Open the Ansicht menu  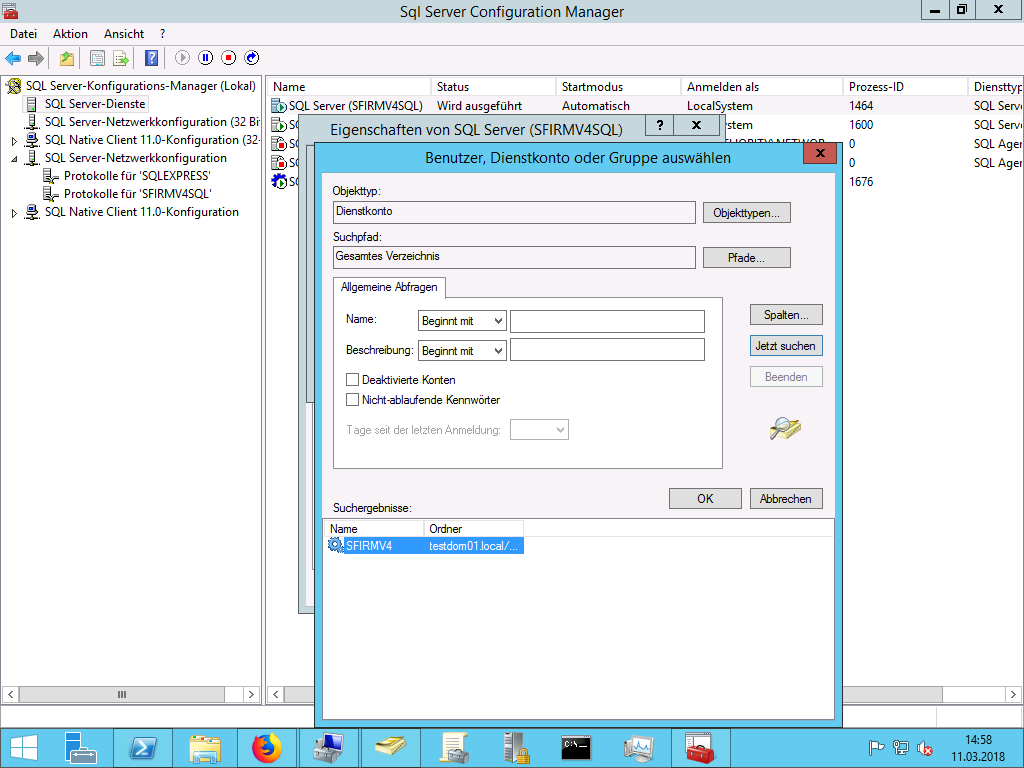coord(124,34)
